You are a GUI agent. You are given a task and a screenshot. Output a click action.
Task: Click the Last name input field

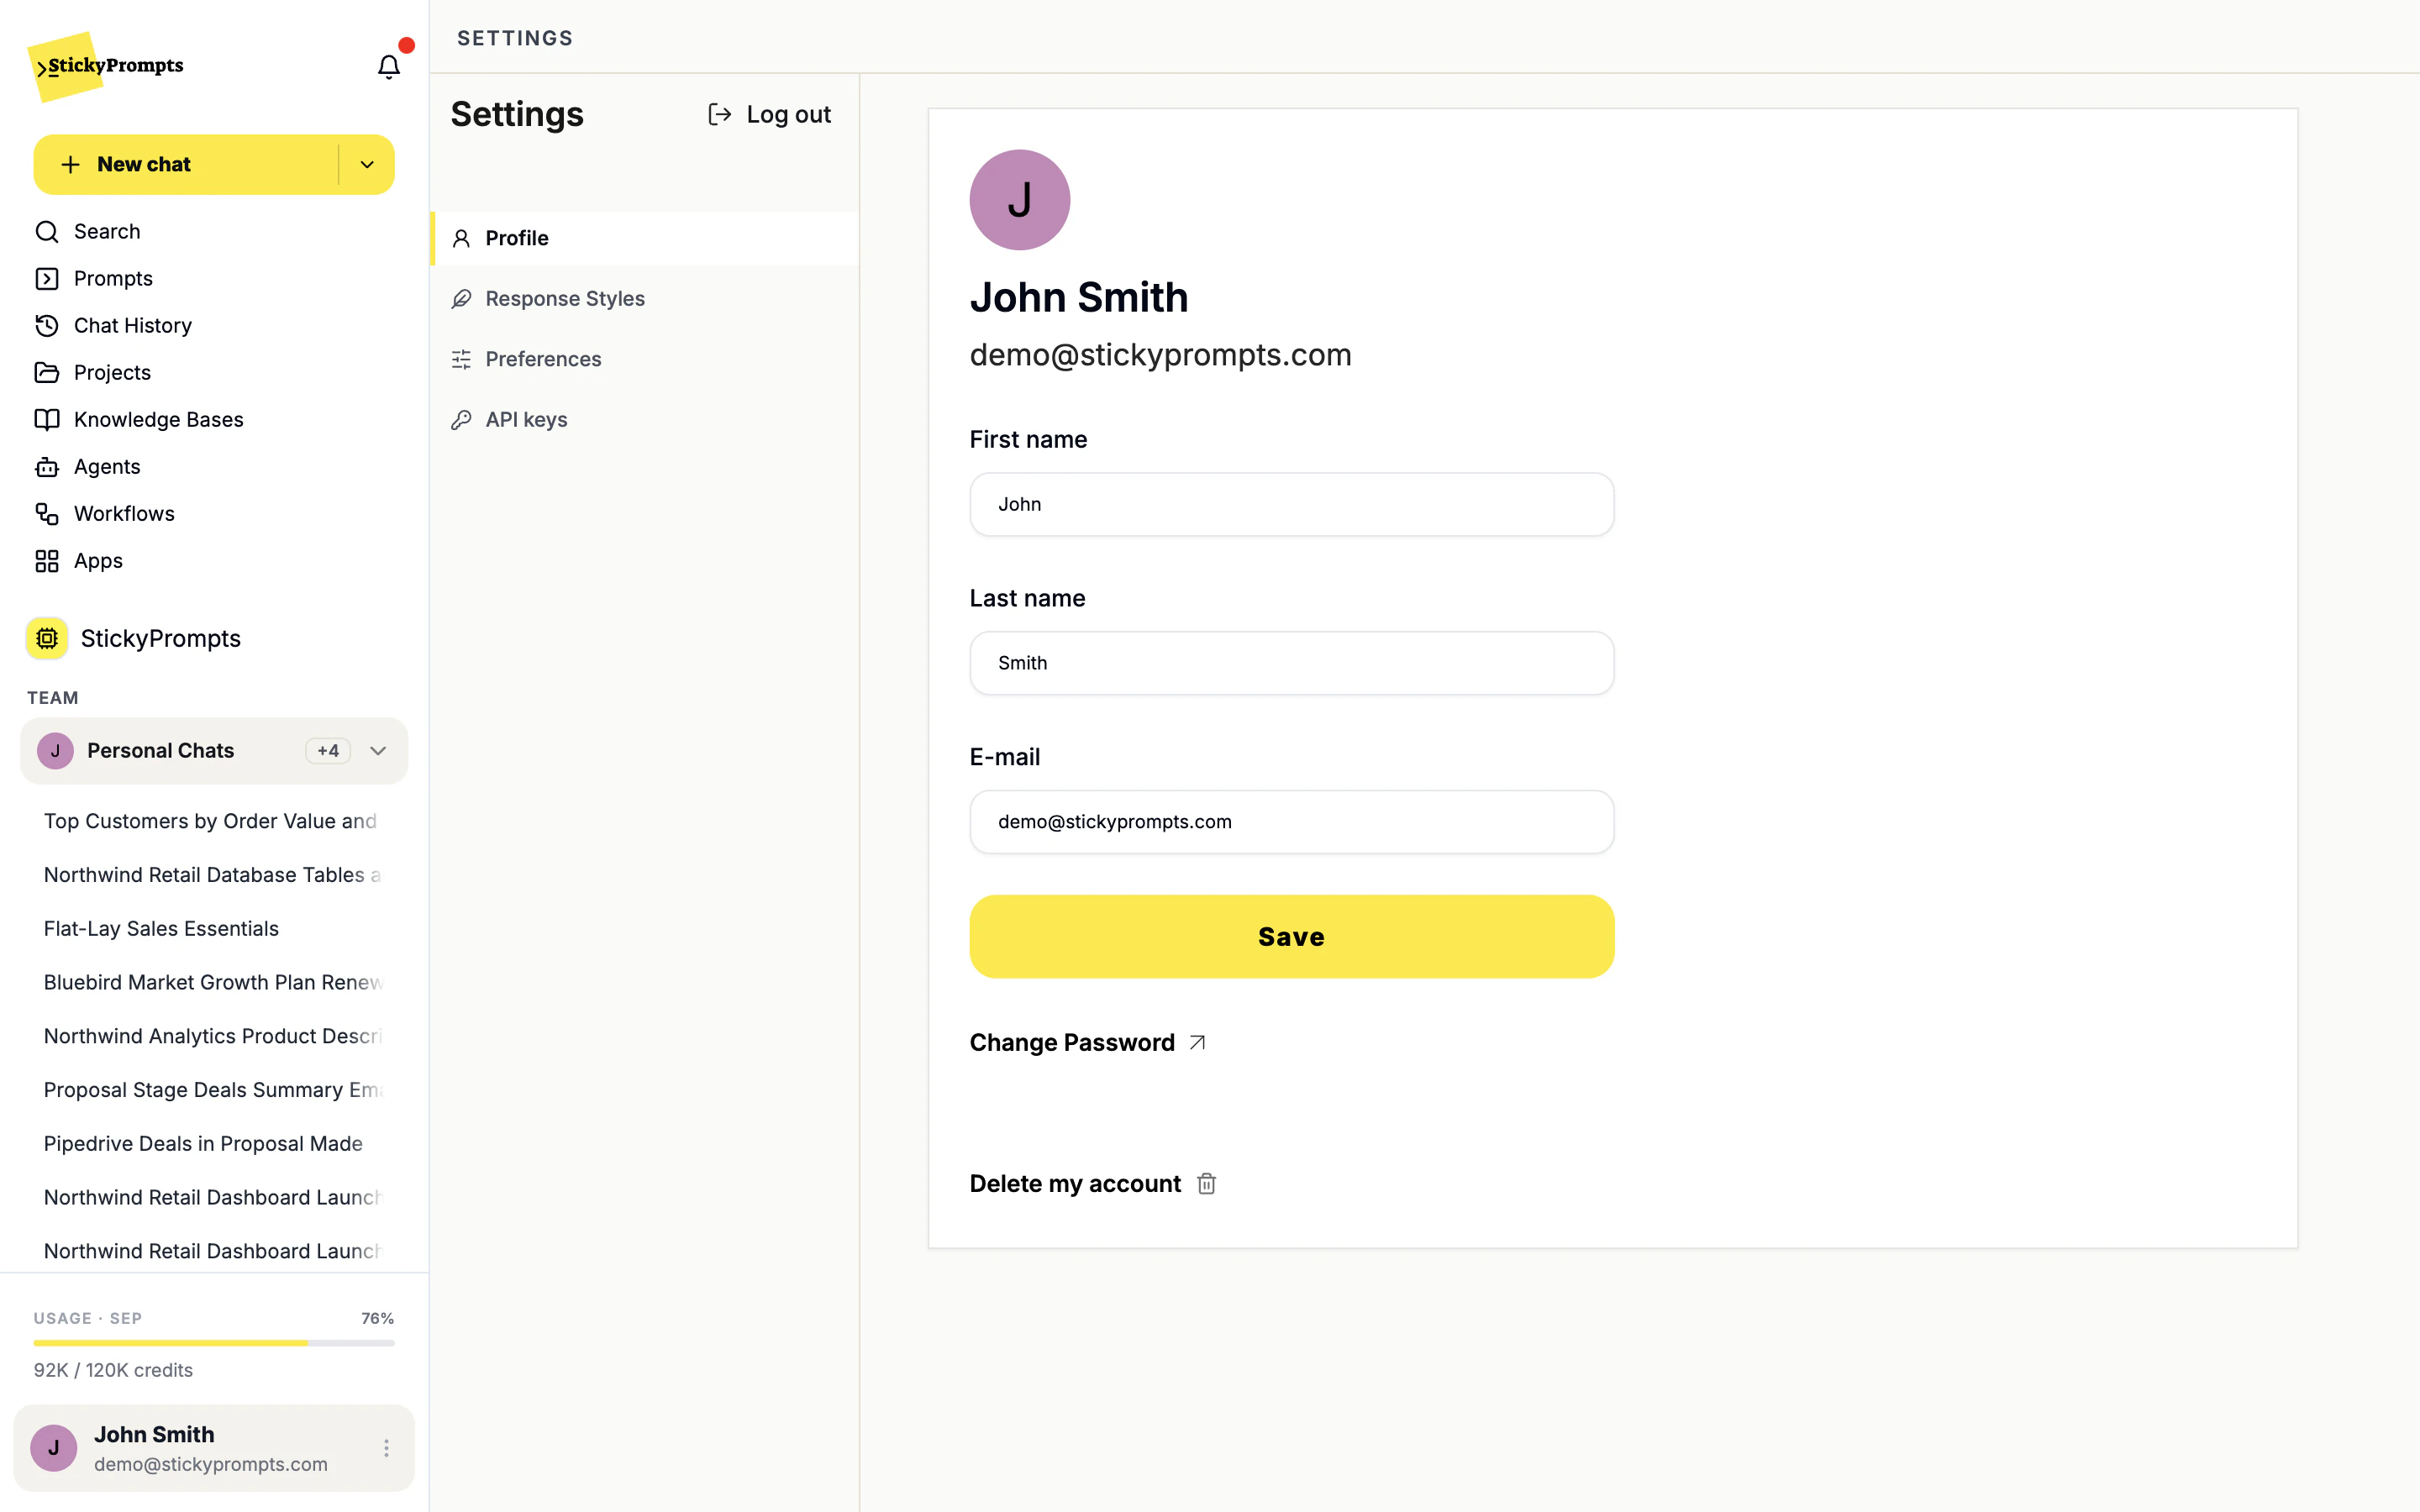click(1291, 663)
